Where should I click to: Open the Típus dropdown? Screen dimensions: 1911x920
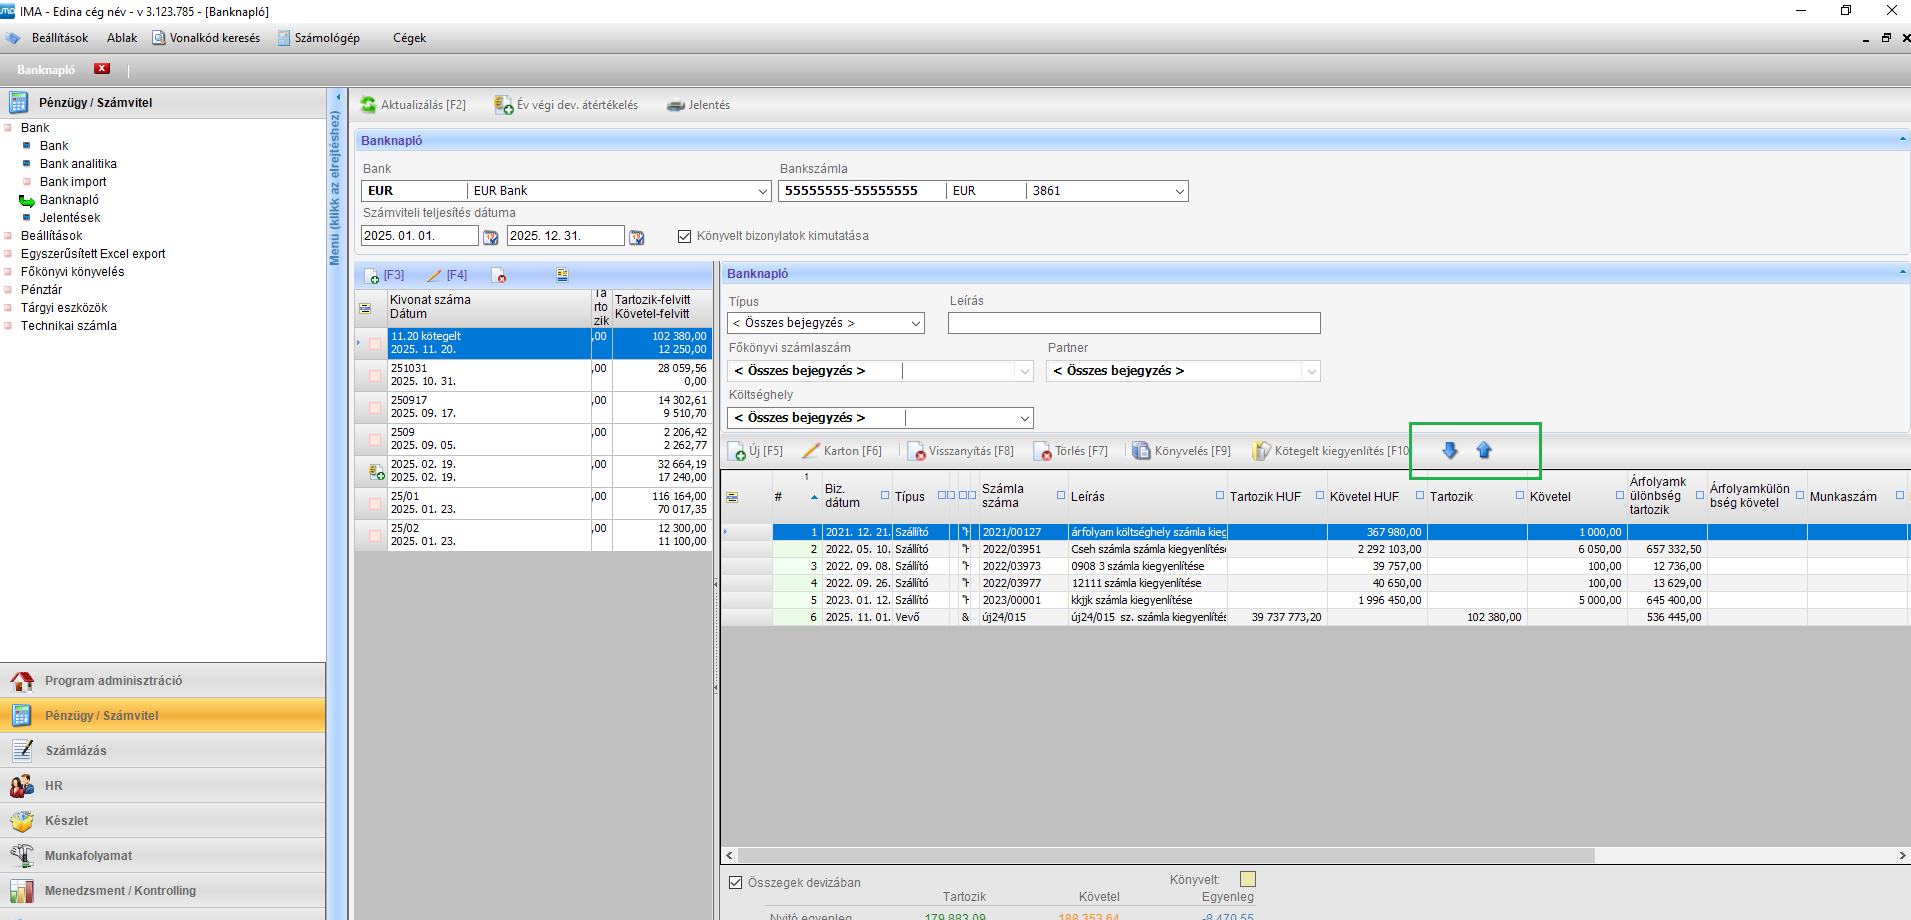[915, 323]
